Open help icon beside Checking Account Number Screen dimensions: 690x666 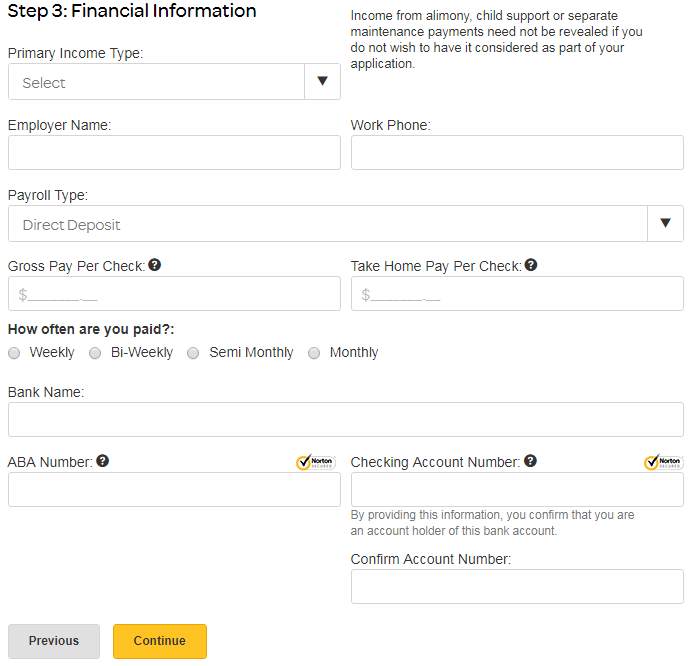tap(531, 461)
